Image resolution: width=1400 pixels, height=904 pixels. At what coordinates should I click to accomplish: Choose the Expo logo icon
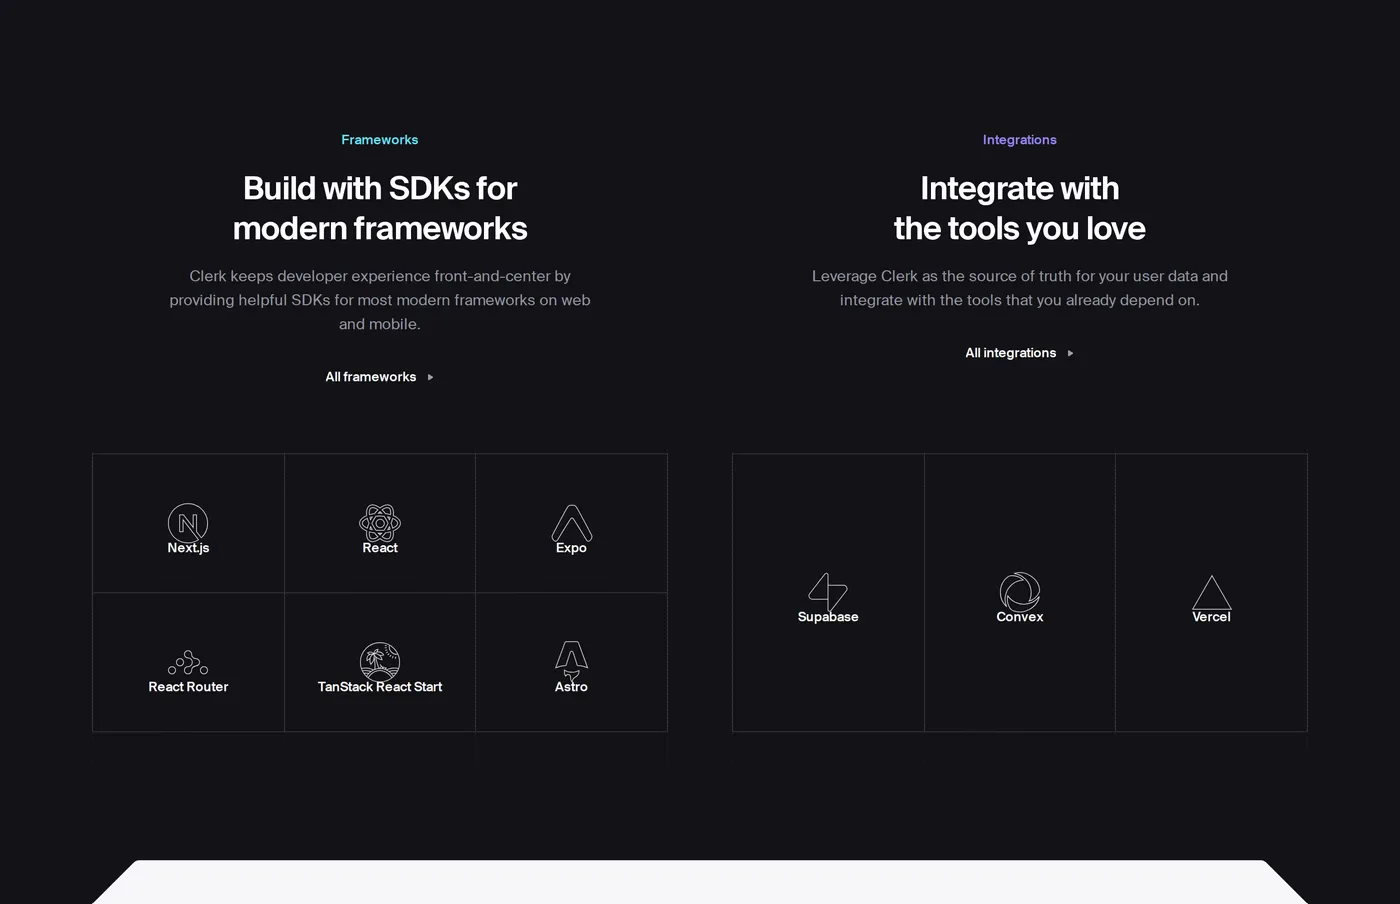pyautogui.click(x=572, y=523)
